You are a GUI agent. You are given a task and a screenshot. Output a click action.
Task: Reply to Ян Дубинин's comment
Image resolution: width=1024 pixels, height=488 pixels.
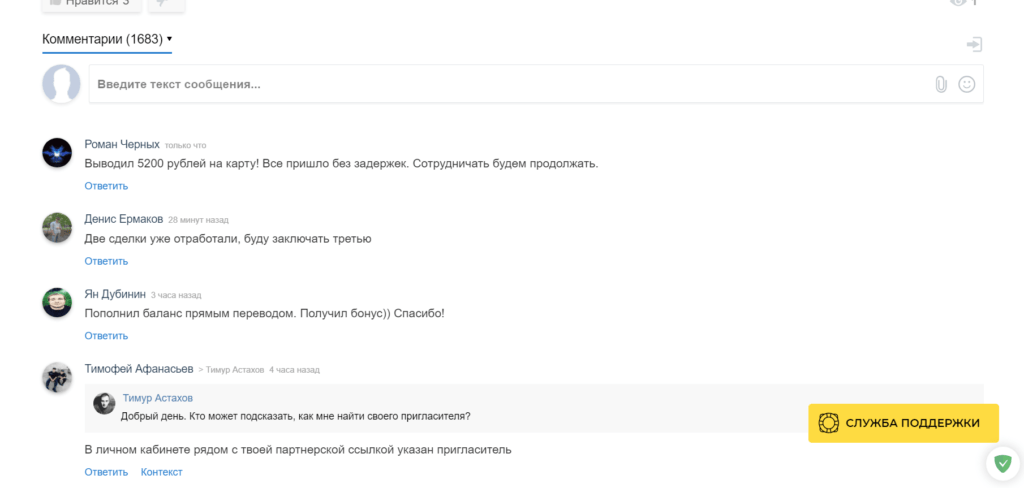pos(106,336)
